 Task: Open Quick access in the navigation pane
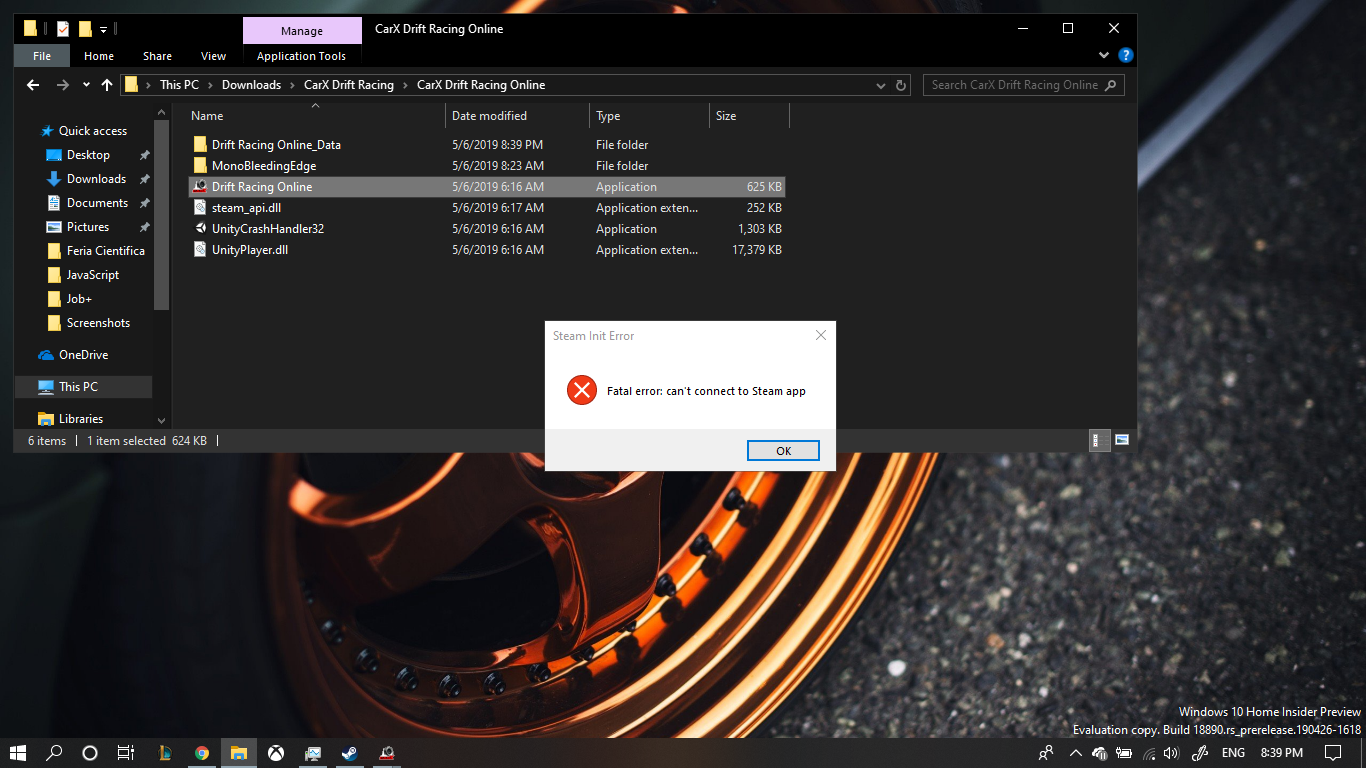pos(92,131)
